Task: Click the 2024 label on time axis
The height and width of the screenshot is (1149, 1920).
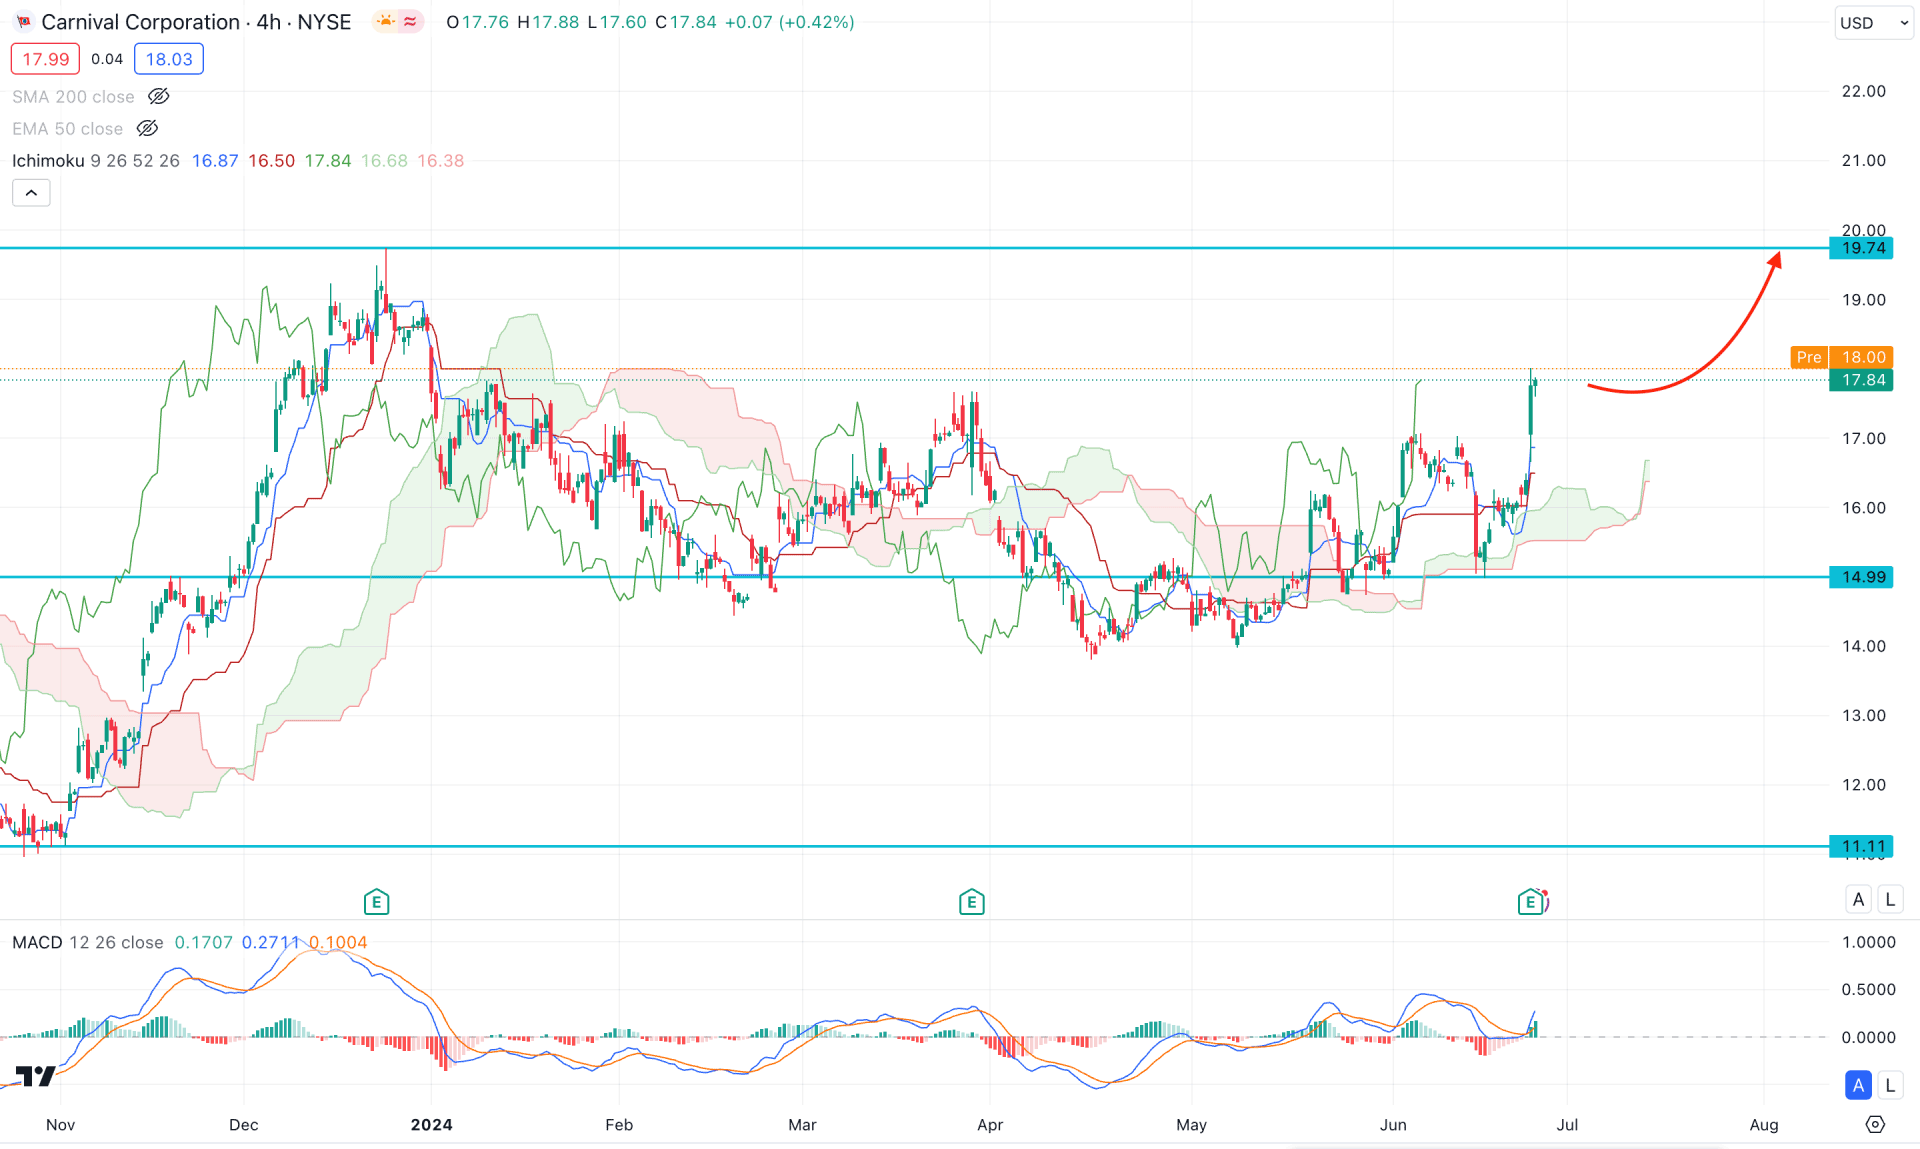Action: pyautogui.click(x=431, y=1125)
